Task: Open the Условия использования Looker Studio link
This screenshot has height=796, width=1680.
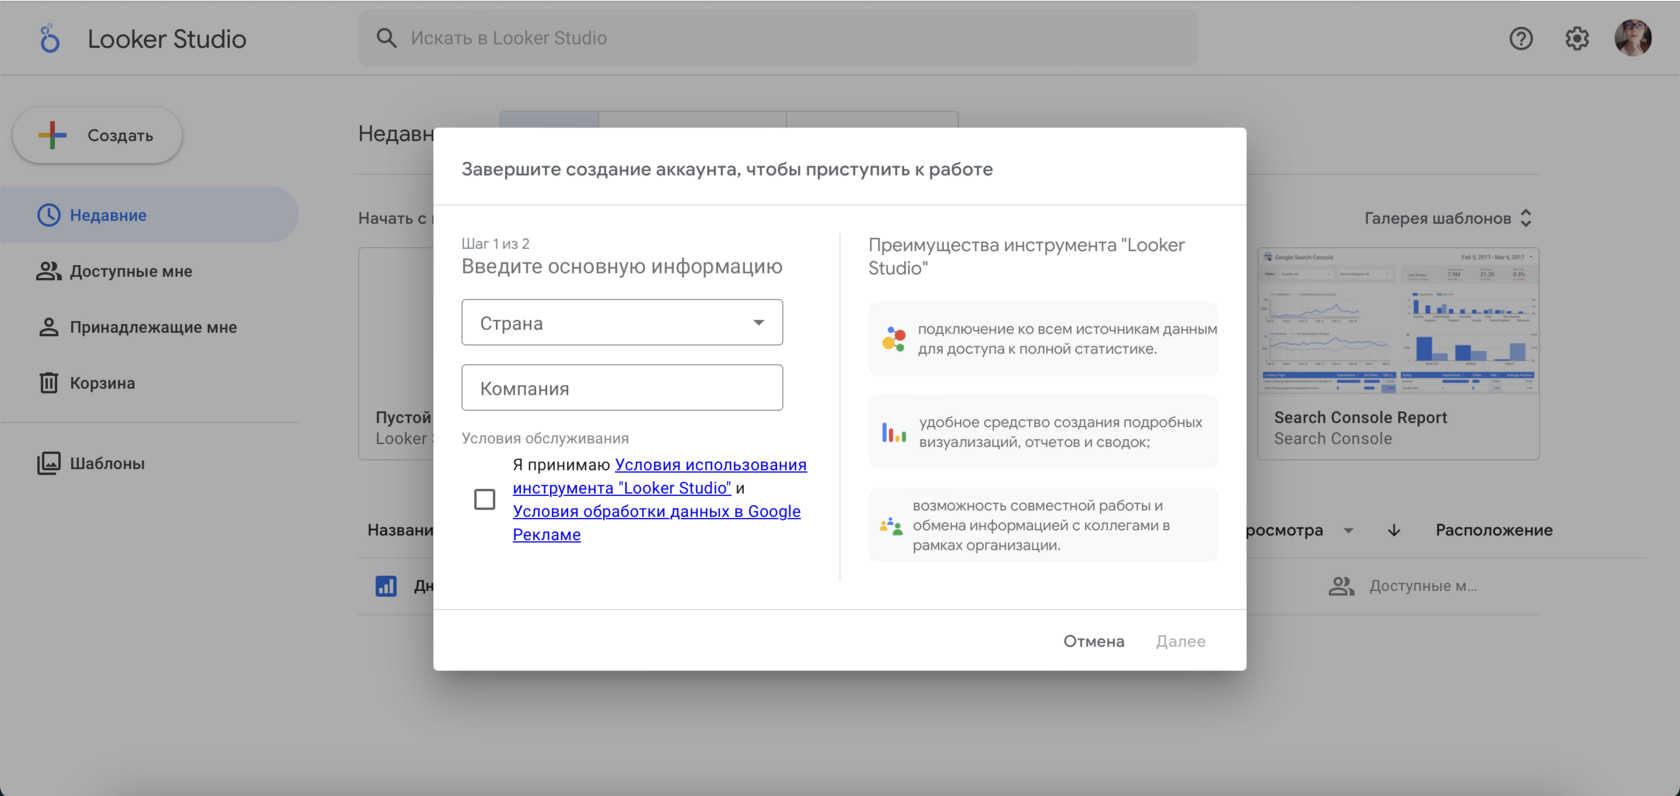Action: click(x=660, y=476)
